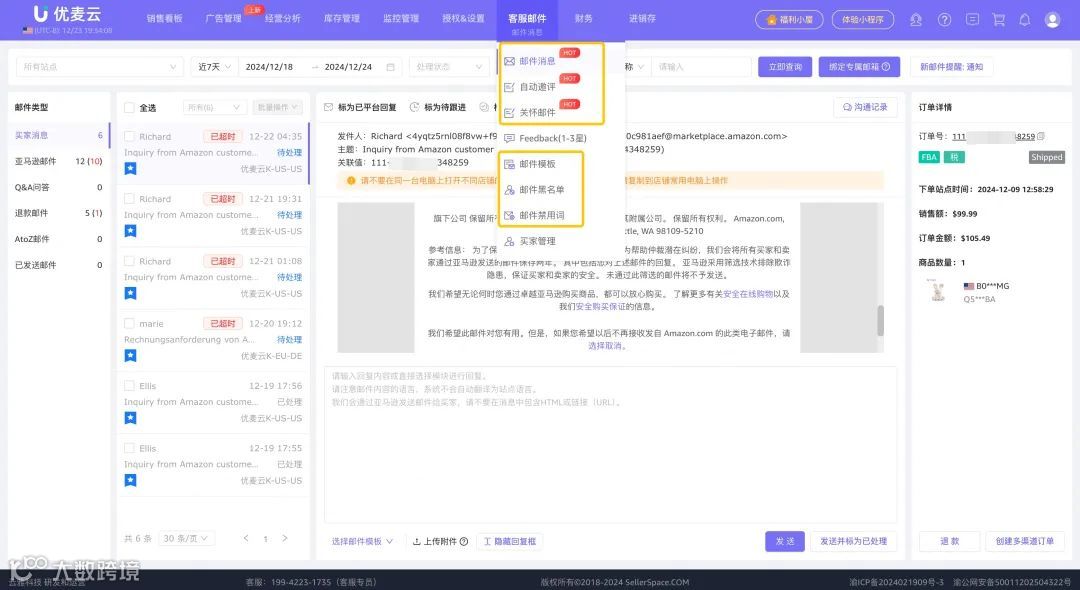Click the icon beside 关怀邮件
This screenshot has height=590, width=1080.
pyautogui.click(x=509, y=112)
